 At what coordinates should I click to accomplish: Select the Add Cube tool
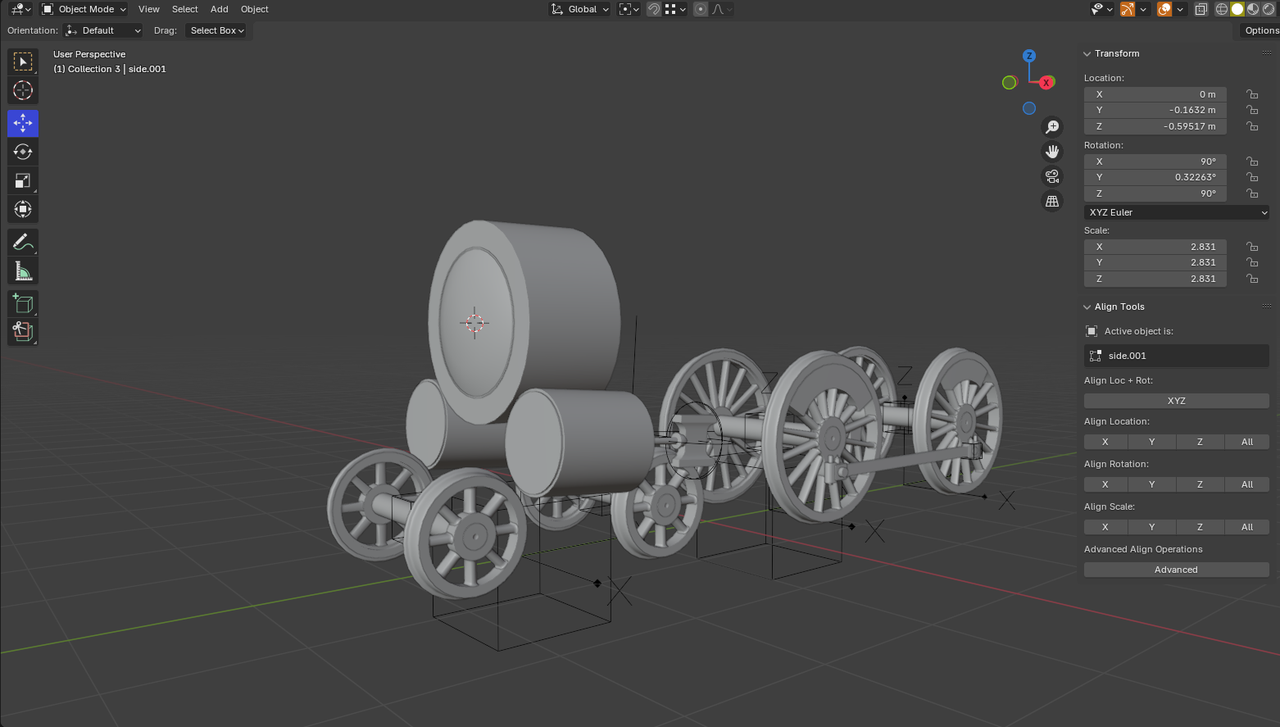coord(23,303)
